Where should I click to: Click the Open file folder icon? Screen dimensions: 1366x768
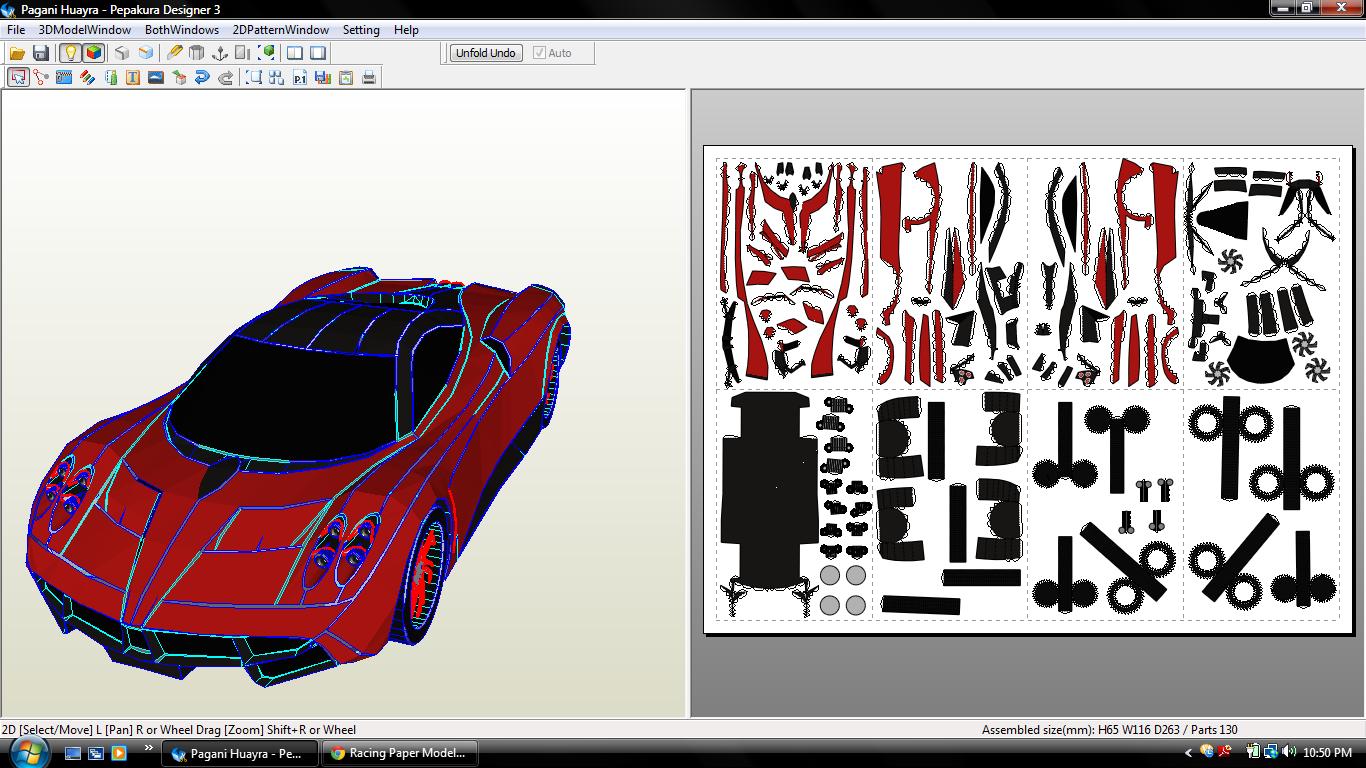tap(17, 53)
